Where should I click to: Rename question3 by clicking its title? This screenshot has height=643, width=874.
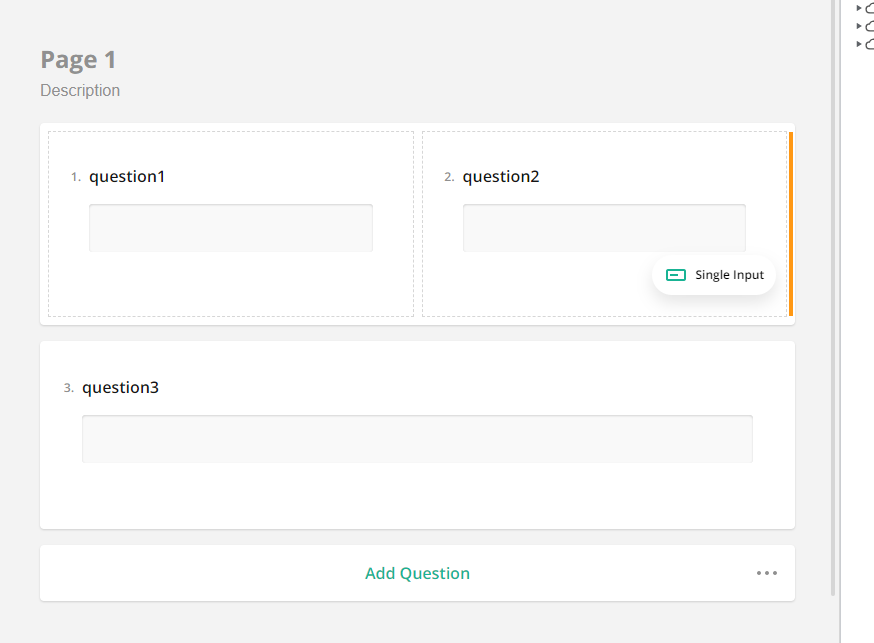[120, 387]
